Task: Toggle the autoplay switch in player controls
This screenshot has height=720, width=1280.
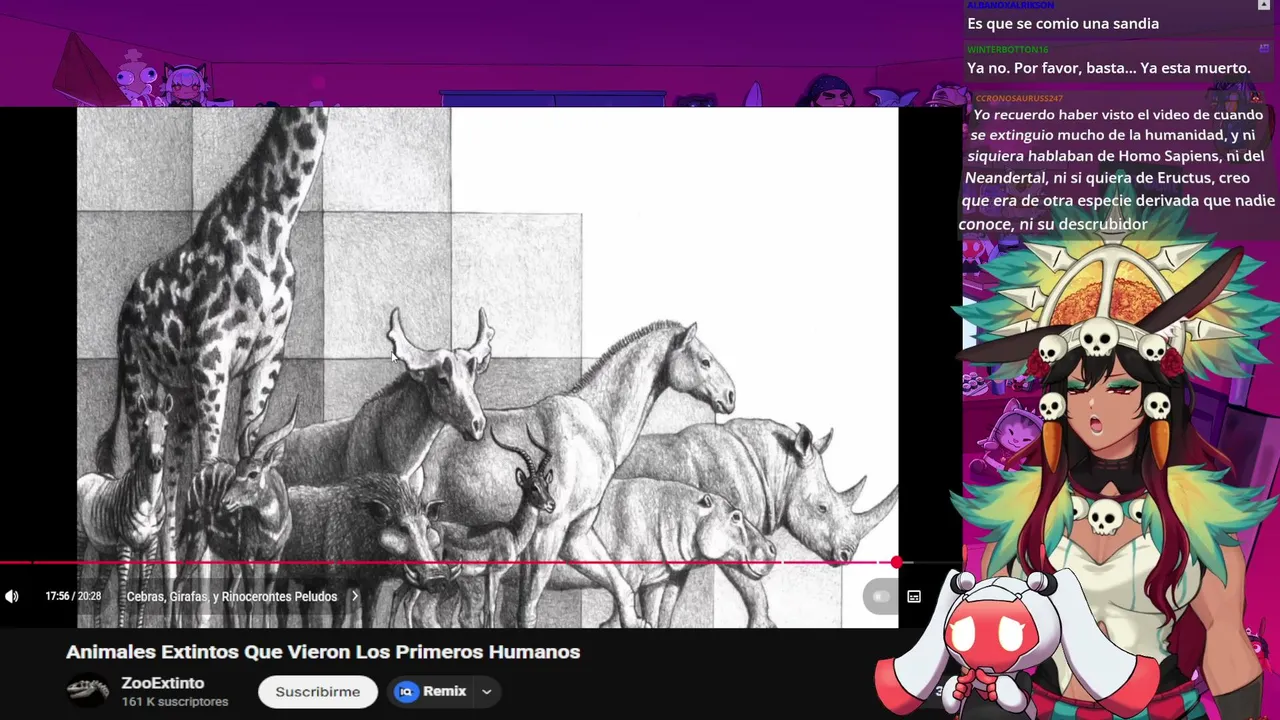Action: pyautogui.click(x=881, y=596)
